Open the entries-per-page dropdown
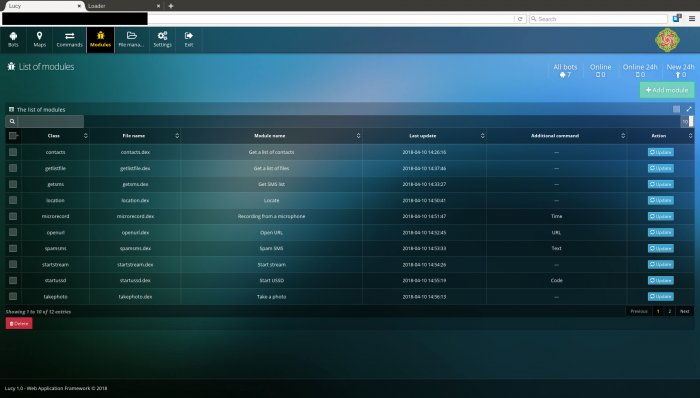Screen dimensions: 700x398 pyautogui.click(x=687, y=121)
